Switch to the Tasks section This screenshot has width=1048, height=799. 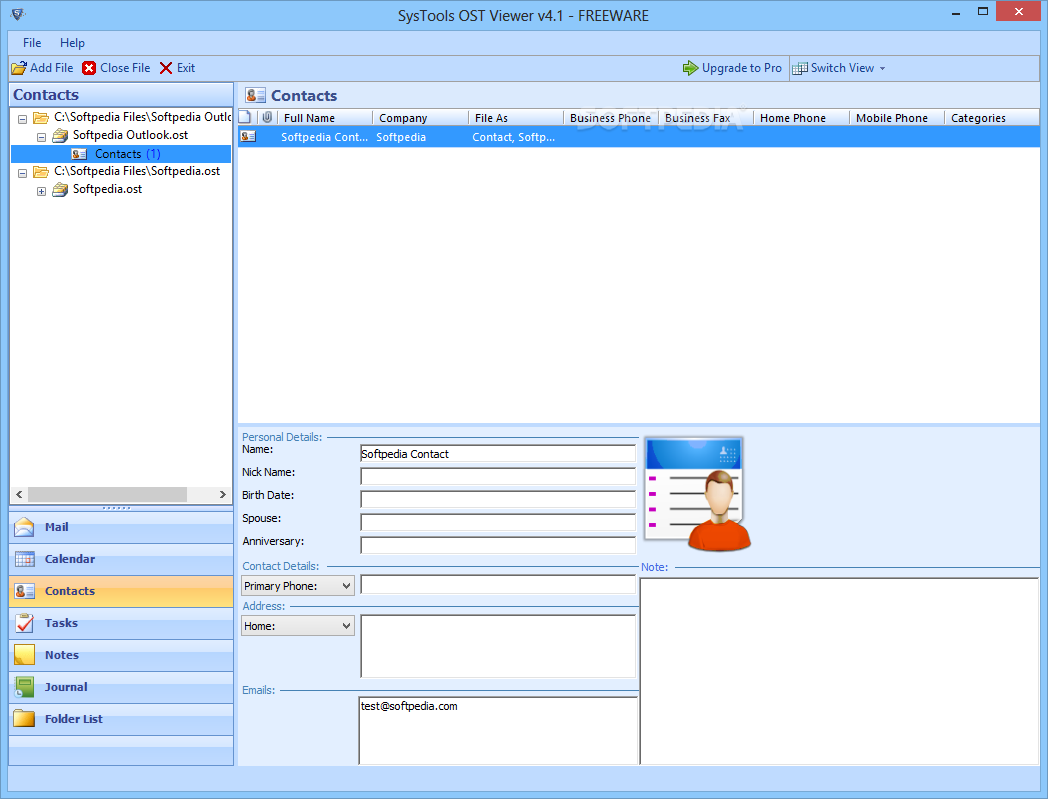(121, 623)
